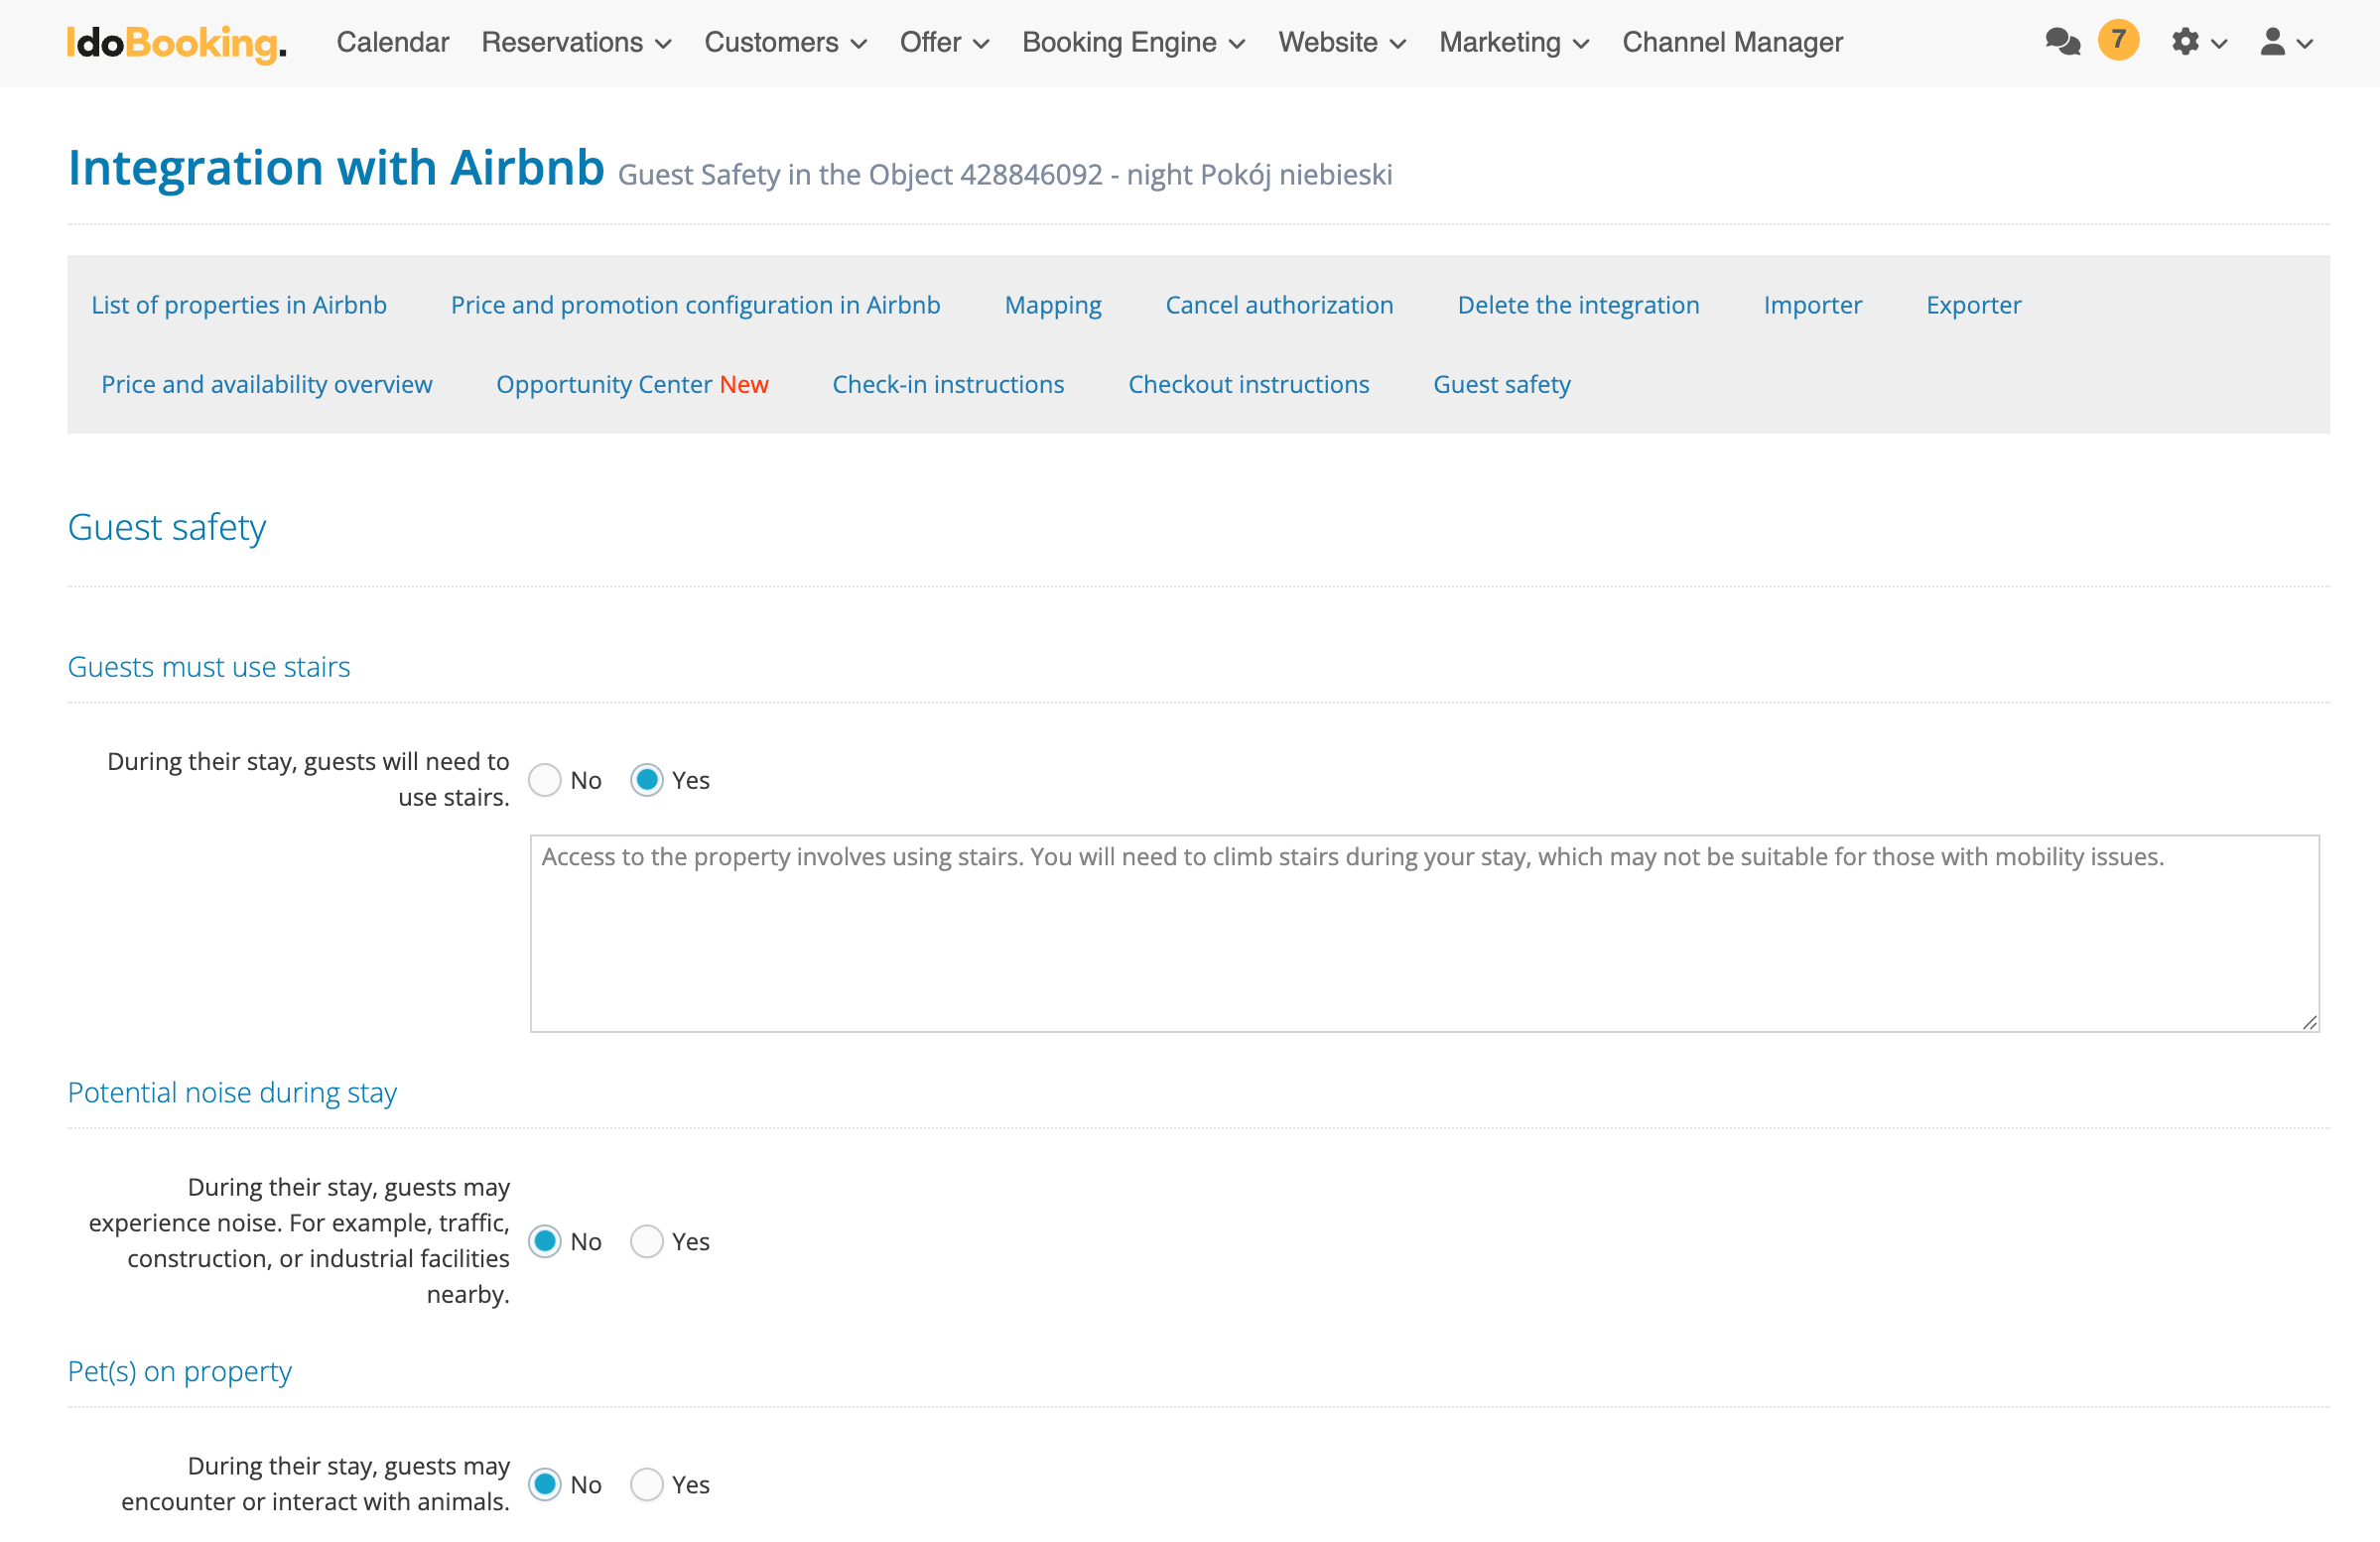Go to Price and availability overview
This screenshot has height=1542, width=2380.
click(266, 384)
